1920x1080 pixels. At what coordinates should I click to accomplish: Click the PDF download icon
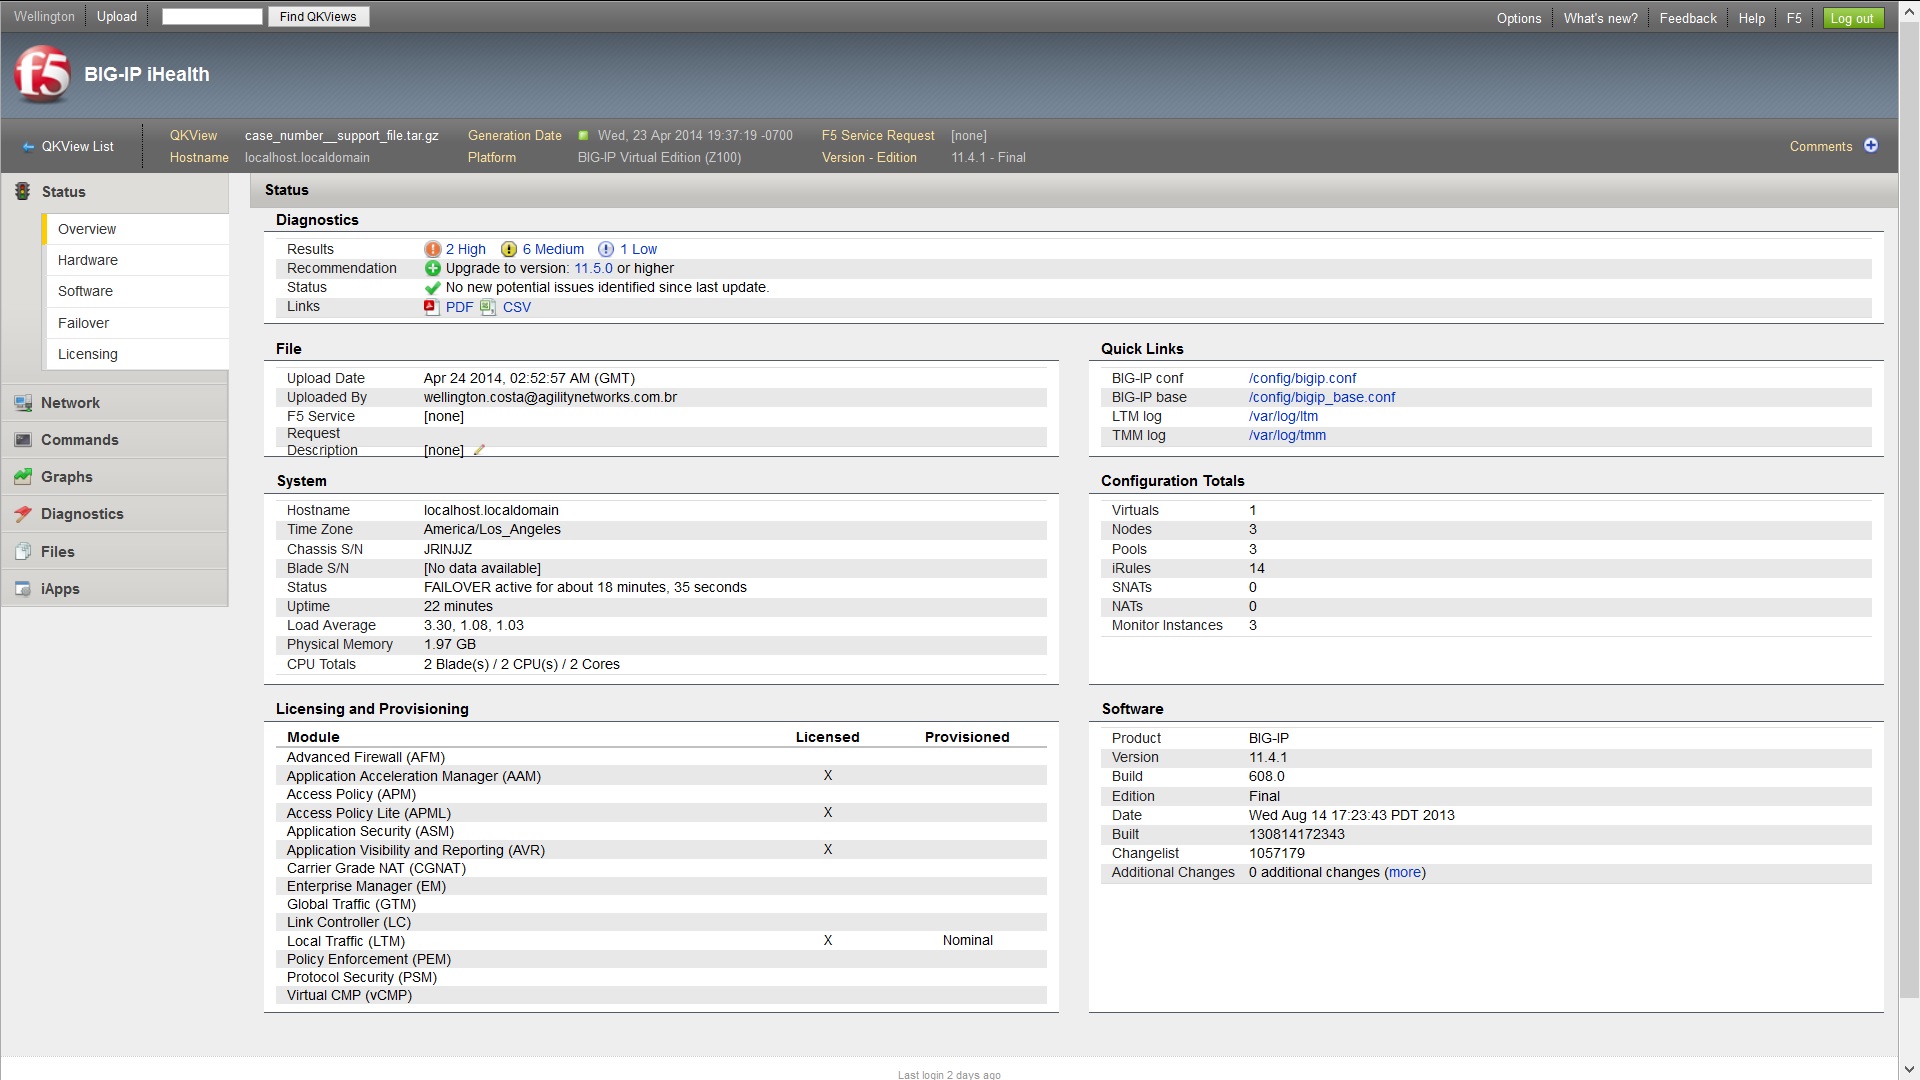click(431, 307)
